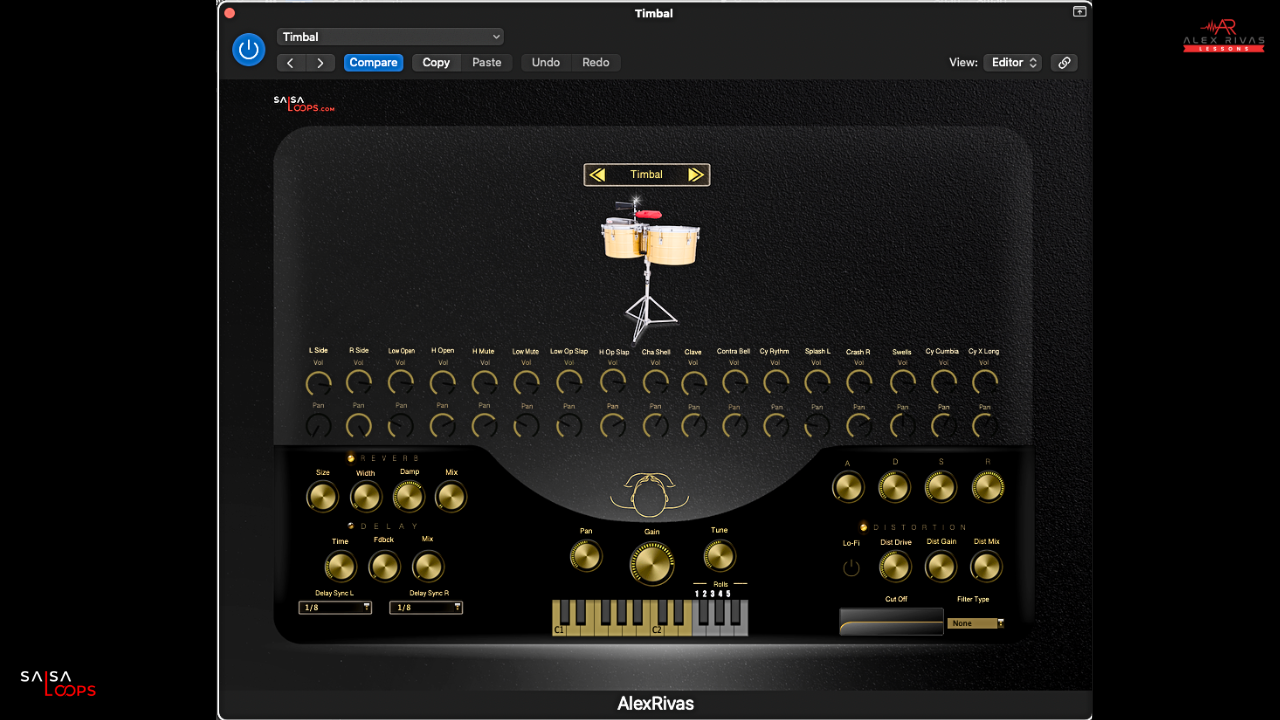Go to the next preset arrow
The width and height of the screenshot is (1280, 720).
(320, 62)
